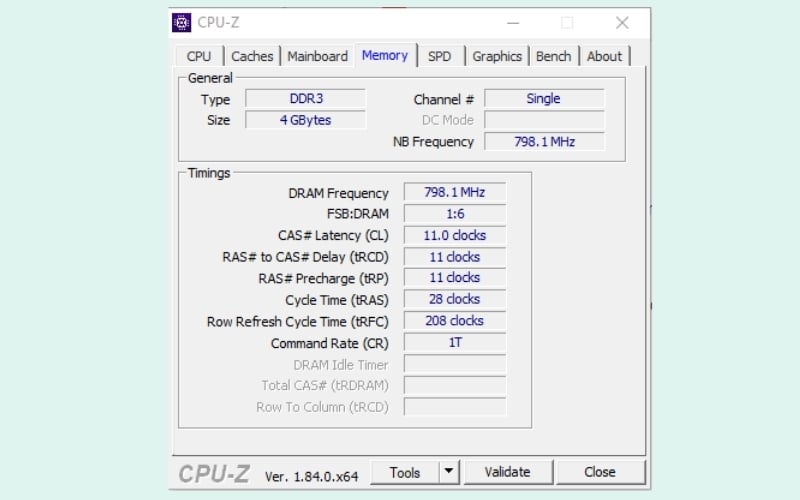Screen dimensions: 800x500
Task: Click the version text Ver. 1.84.0.x64
Action: tap(311, 477)
